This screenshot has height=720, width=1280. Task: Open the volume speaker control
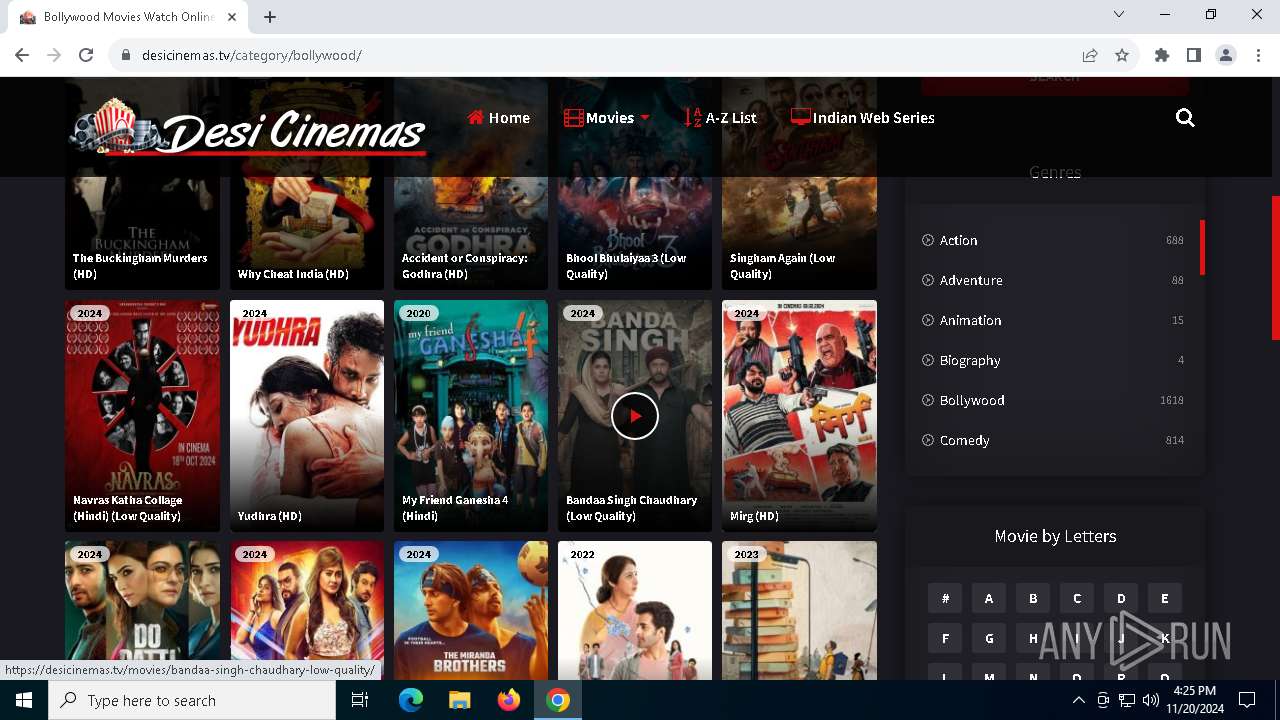[1150, 700]
